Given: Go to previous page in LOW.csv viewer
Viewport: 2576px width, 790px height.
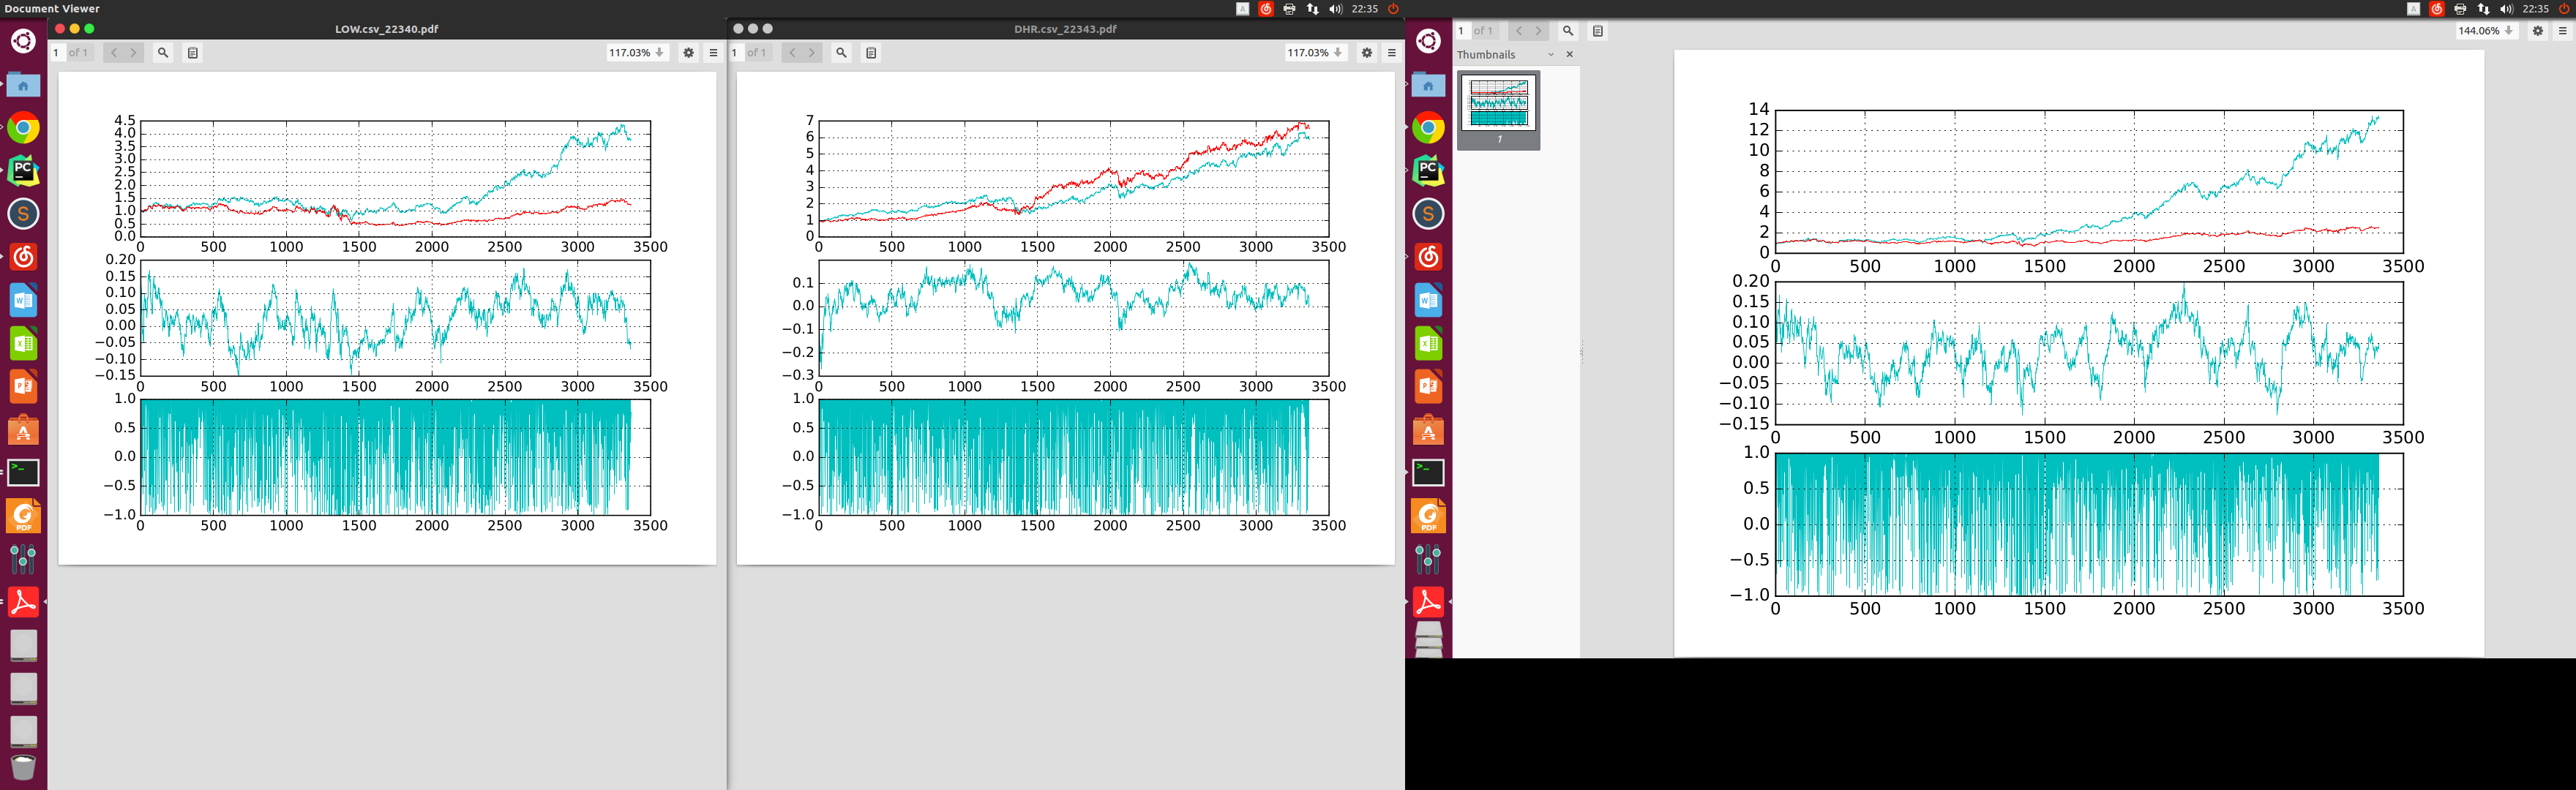Looking at the screenshot, I should coord(114,53).
